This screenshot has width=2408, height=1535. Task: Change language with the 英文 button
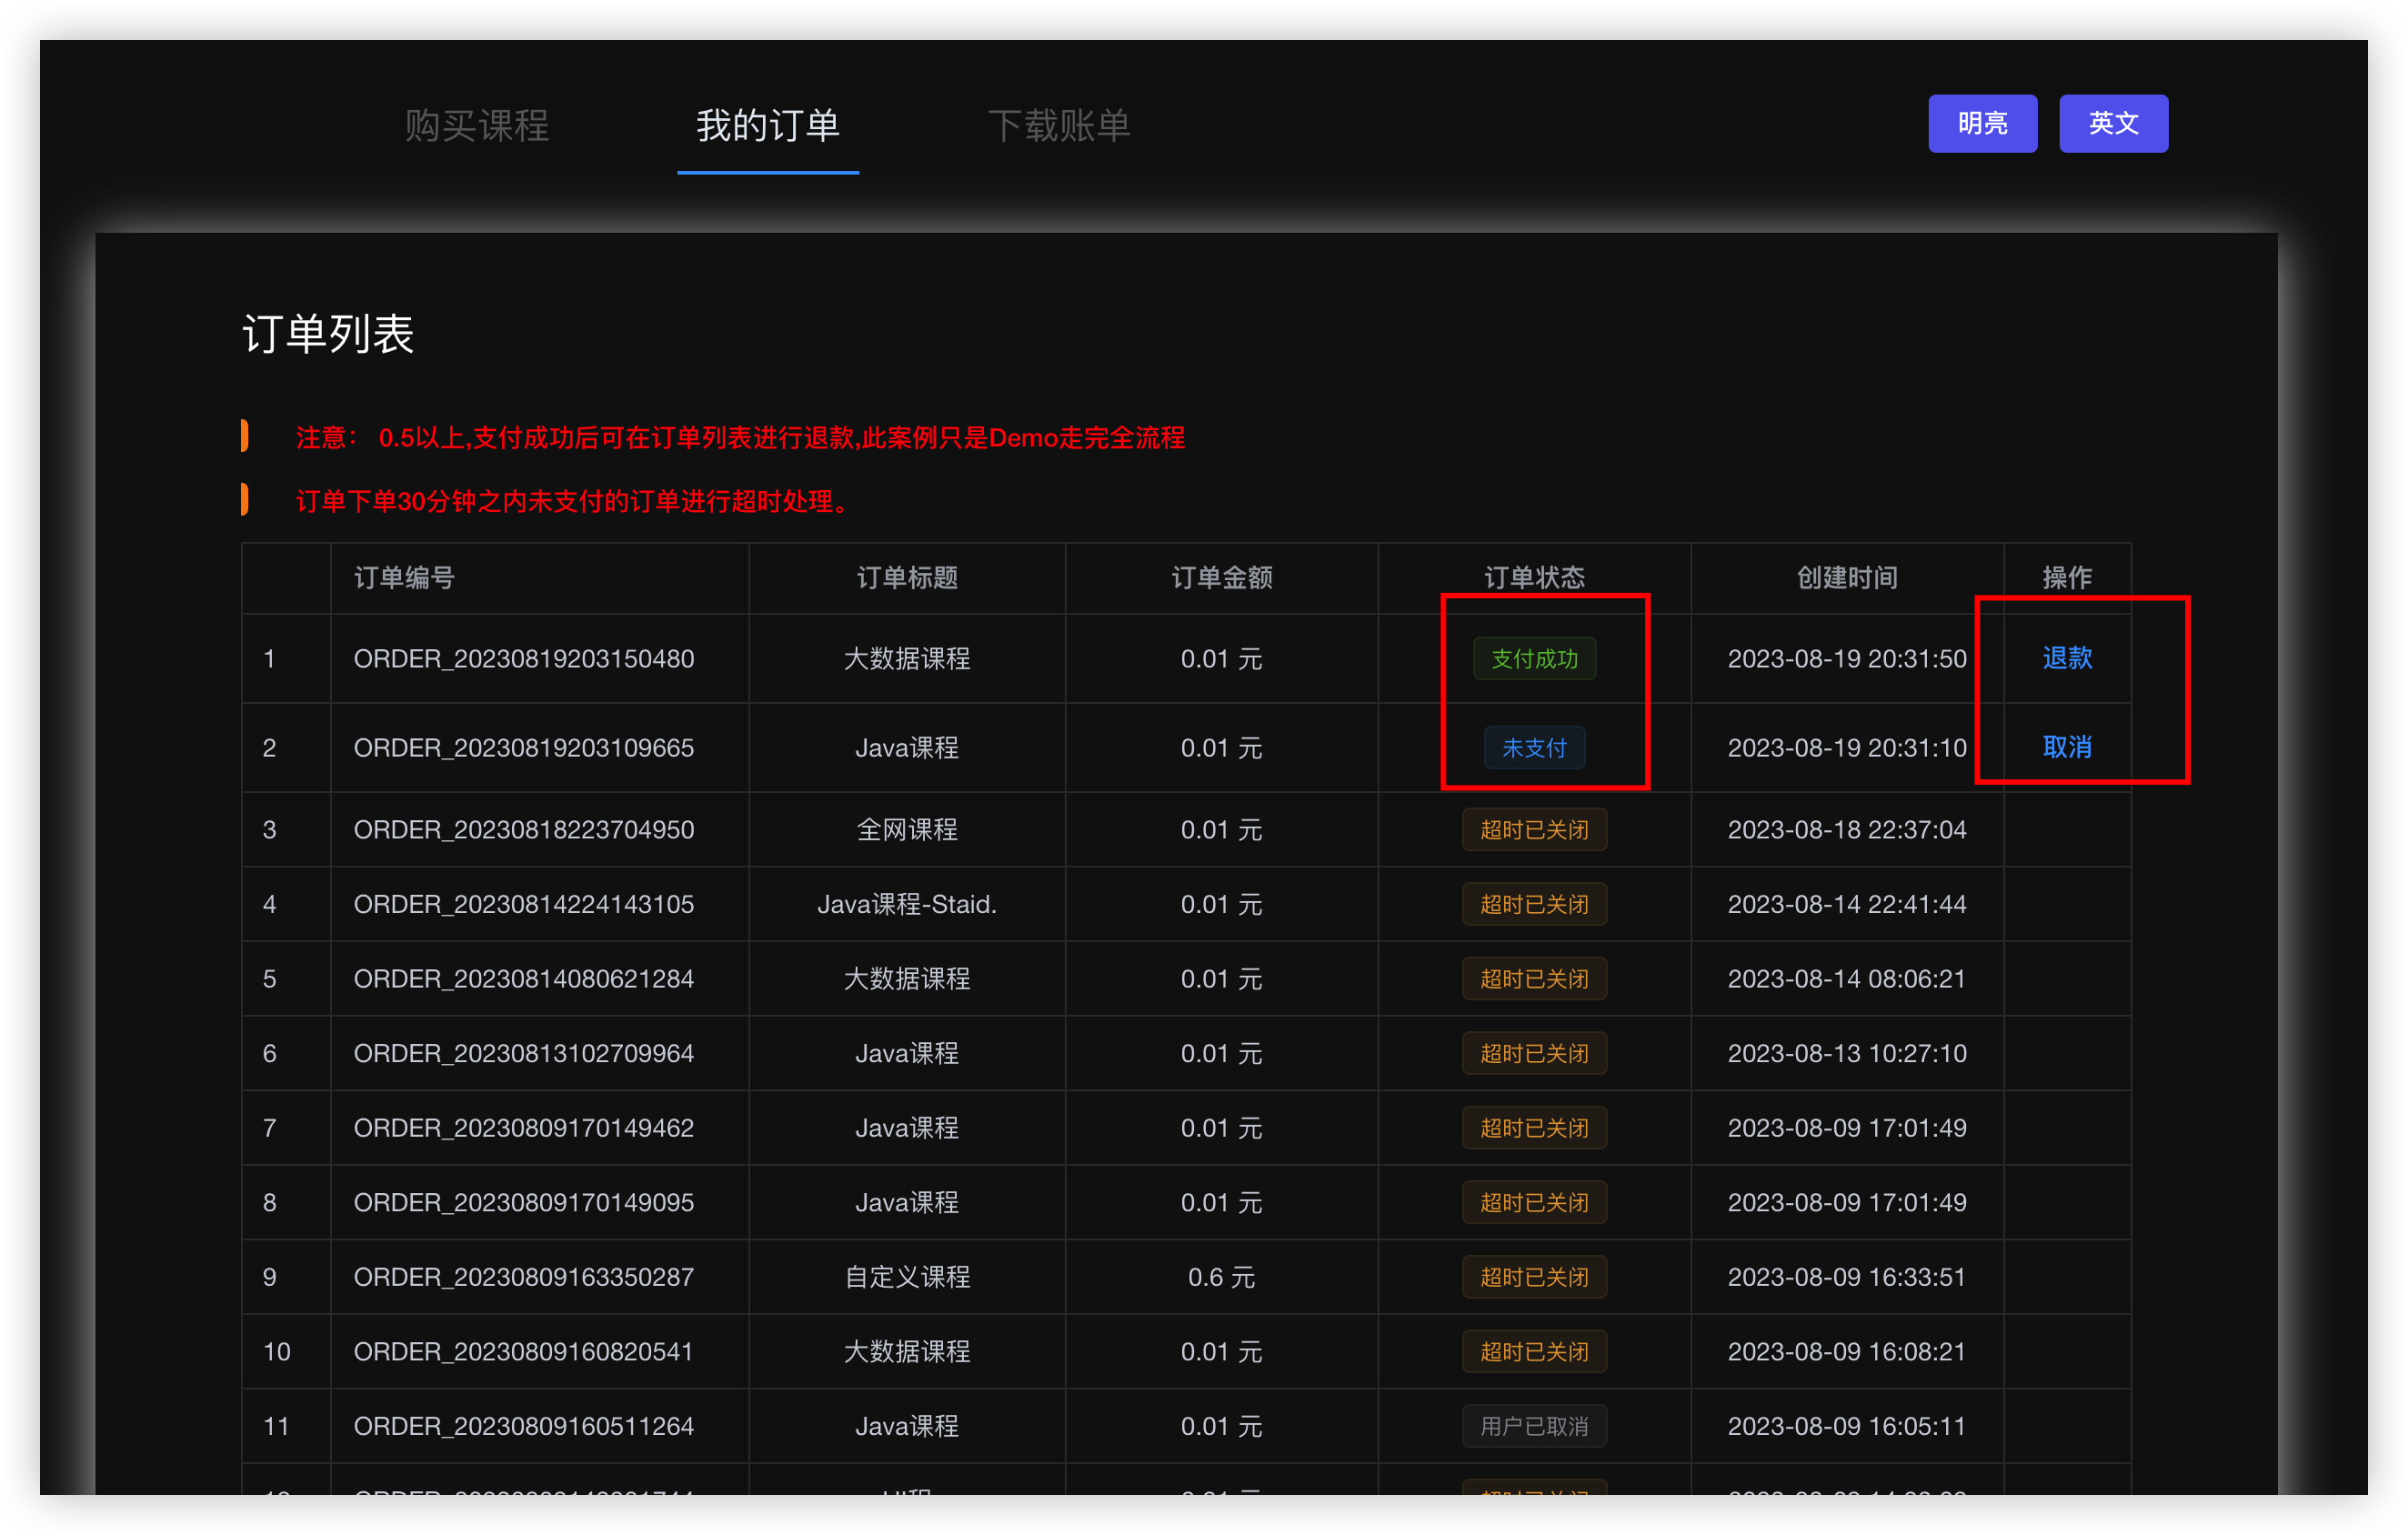click(2112, 124)
